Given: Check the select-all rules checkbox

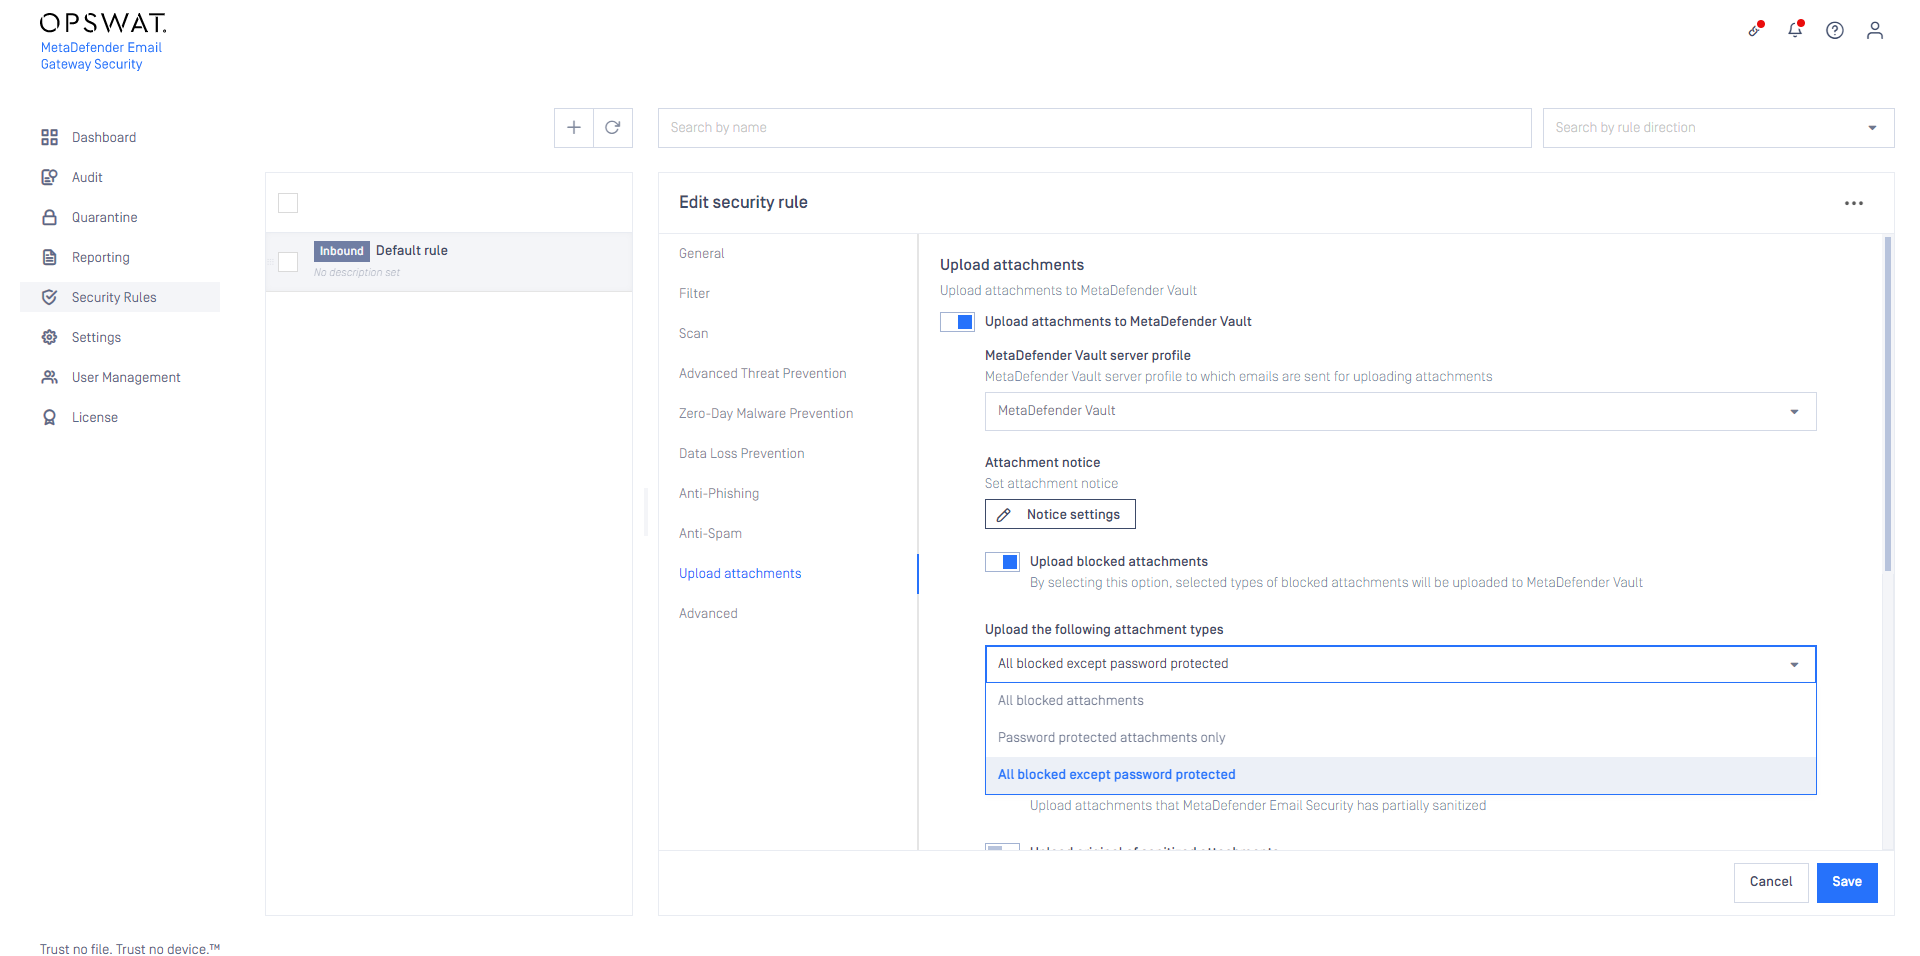Looking at the screenshot, I should click(288, 203).
